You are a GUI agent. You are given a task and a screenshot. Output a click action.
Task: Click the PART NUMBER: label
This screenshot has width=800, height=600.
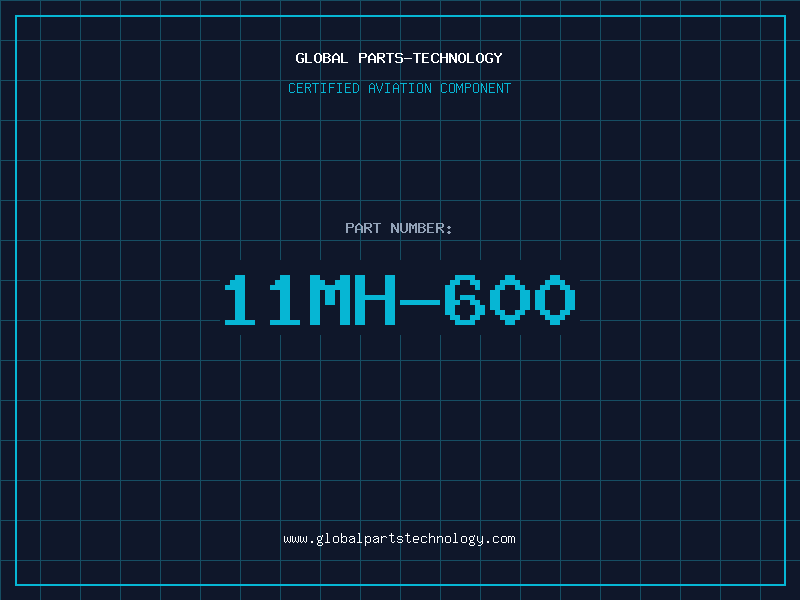[399, 228]
